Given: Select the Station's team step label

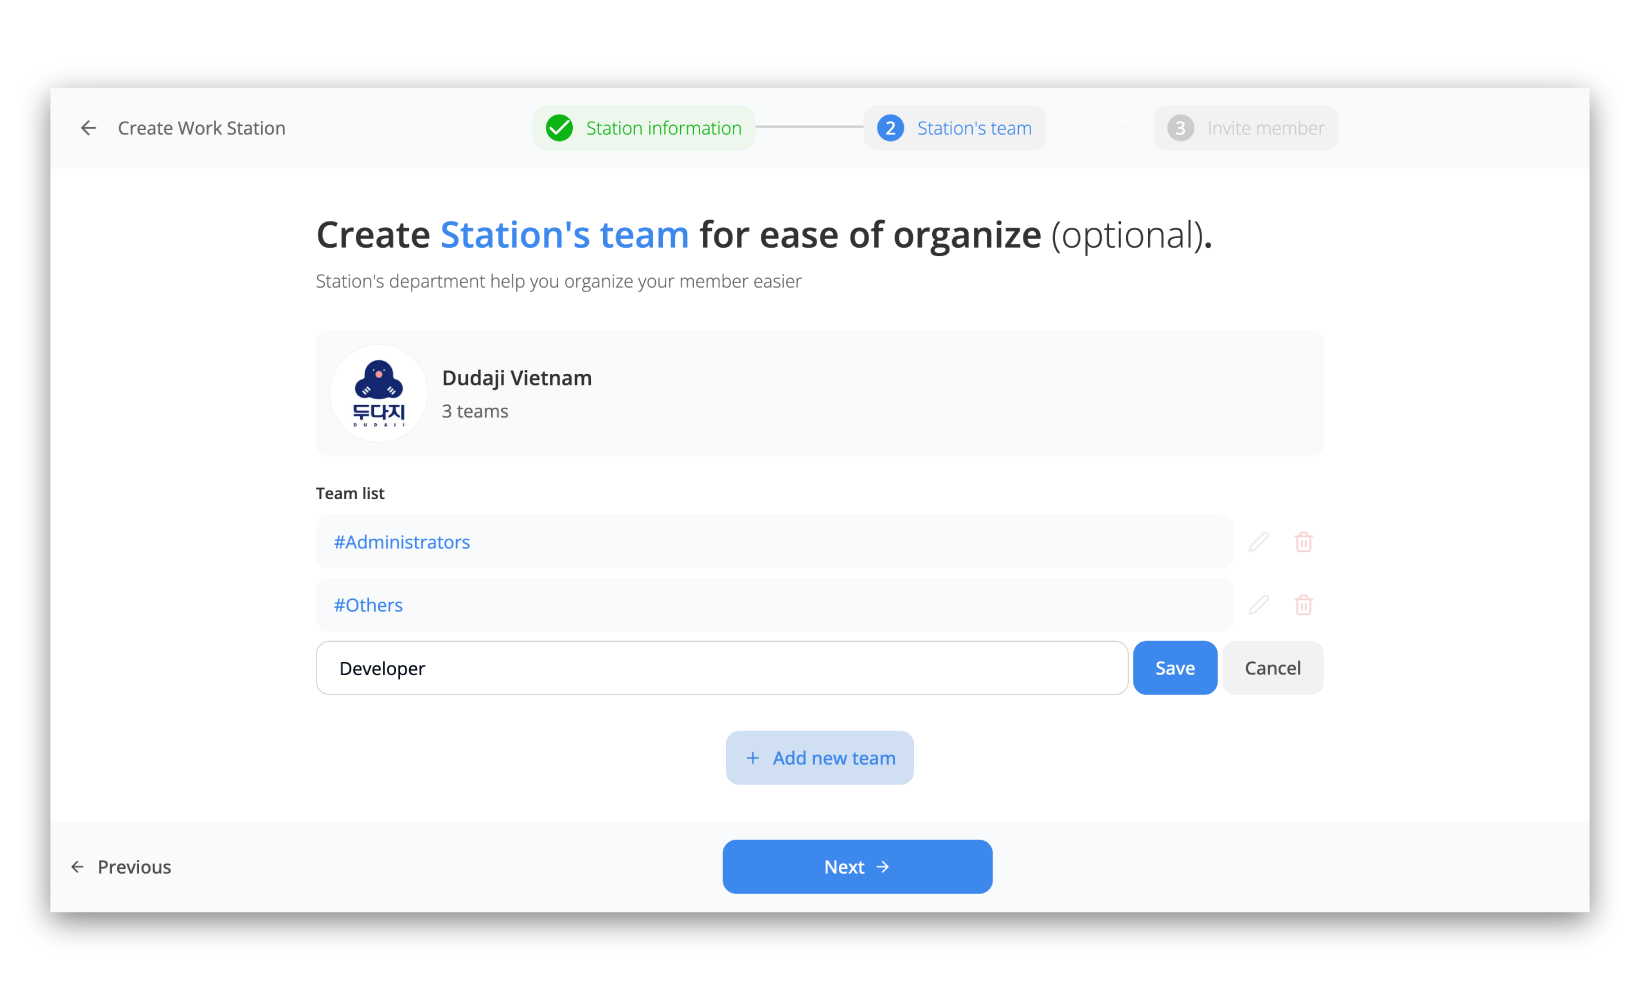Looking at the screenshot, I should [974, 128].
